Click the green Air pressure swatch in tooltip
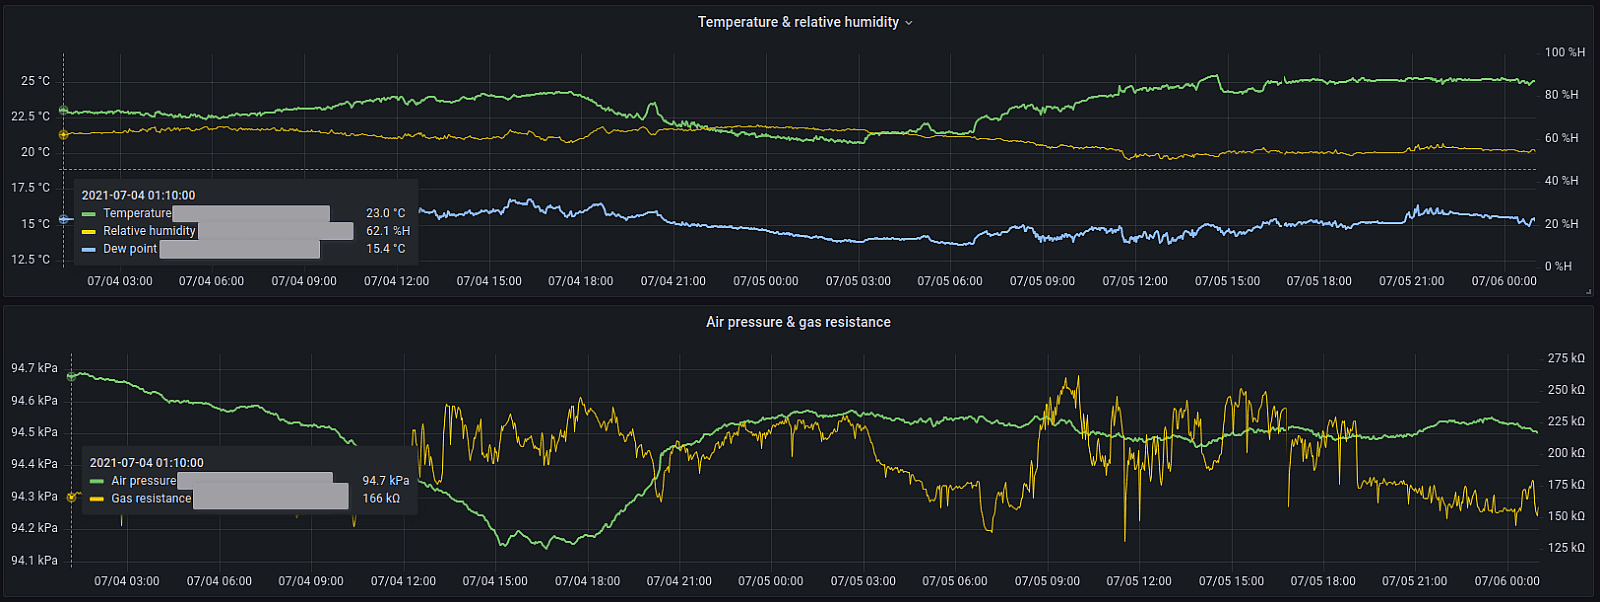The height and width of the screenshot is (602, 1600). pyautogui.click(x=97, y=481)
